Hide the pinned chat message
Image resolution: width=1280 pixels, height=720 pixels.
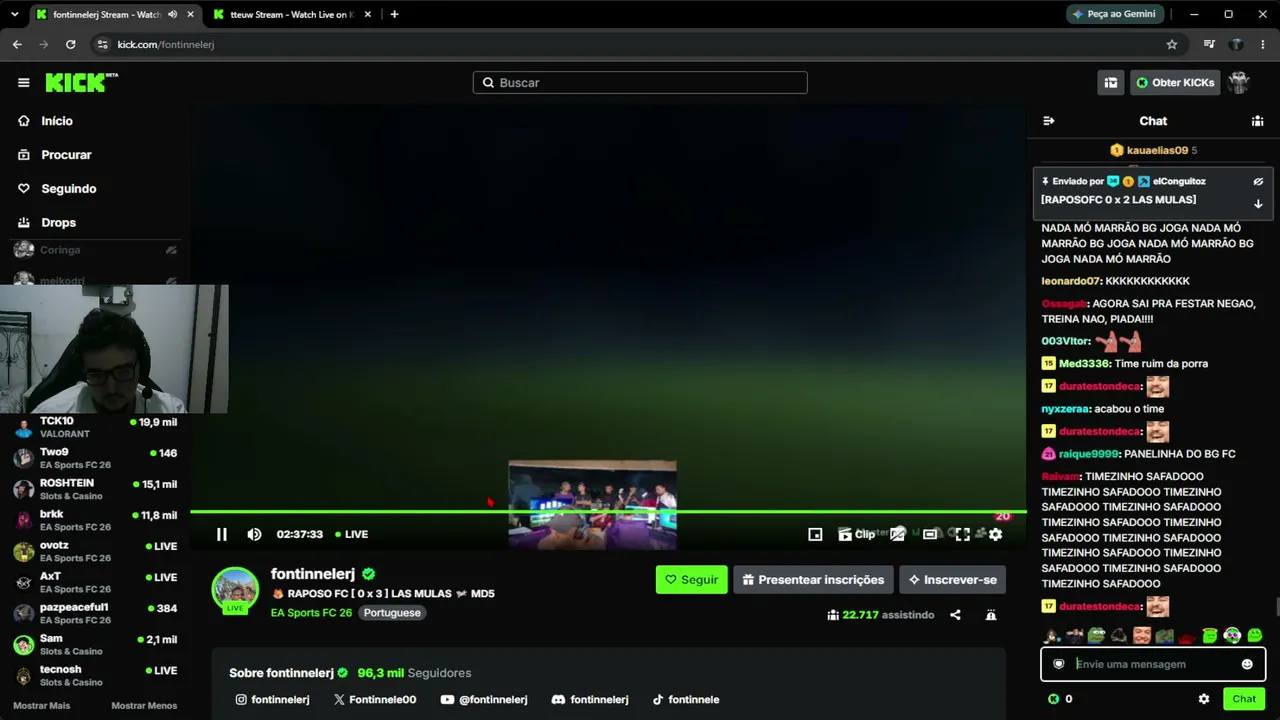[x=1258, y=182]
